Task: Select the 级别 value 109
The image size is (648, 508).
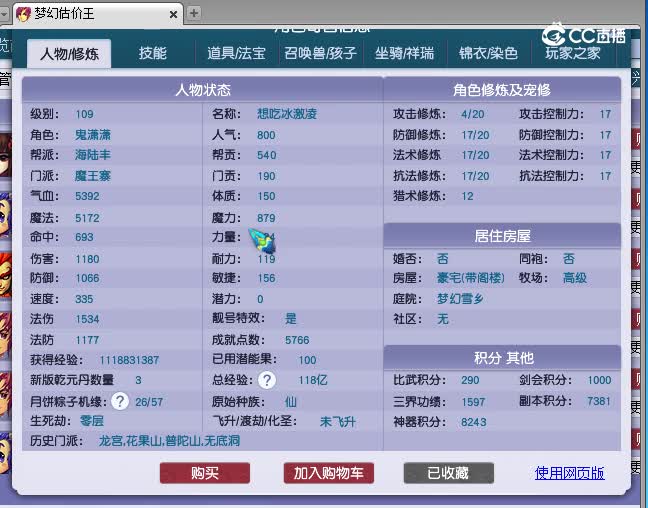Action: tap(84, 114)
